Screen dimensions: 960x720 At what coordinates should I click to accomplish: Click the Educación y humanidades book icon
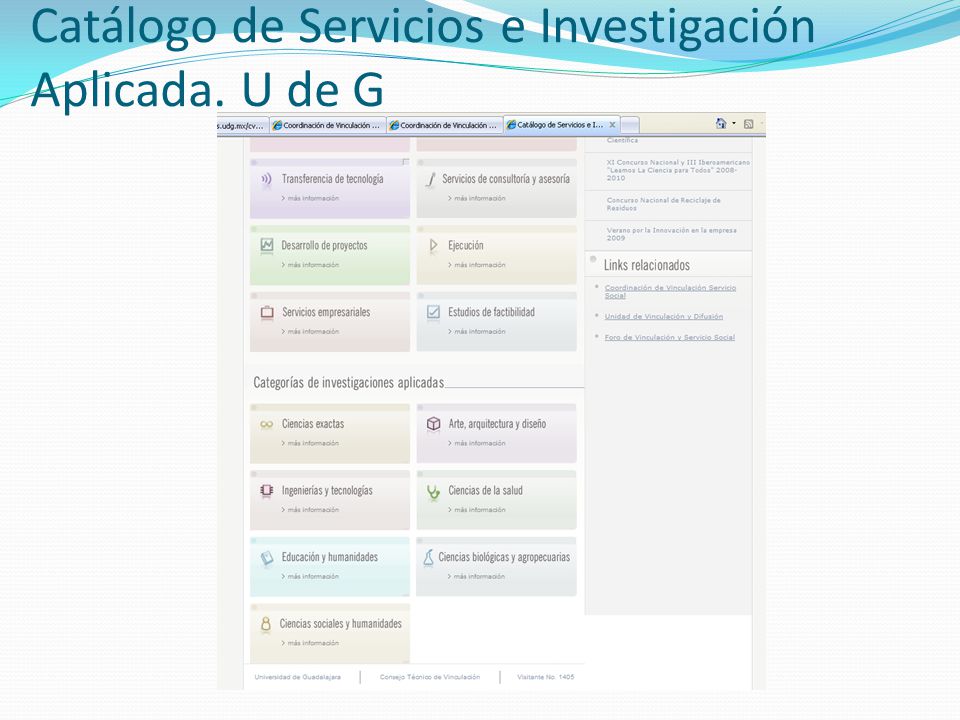click(267, 558)
